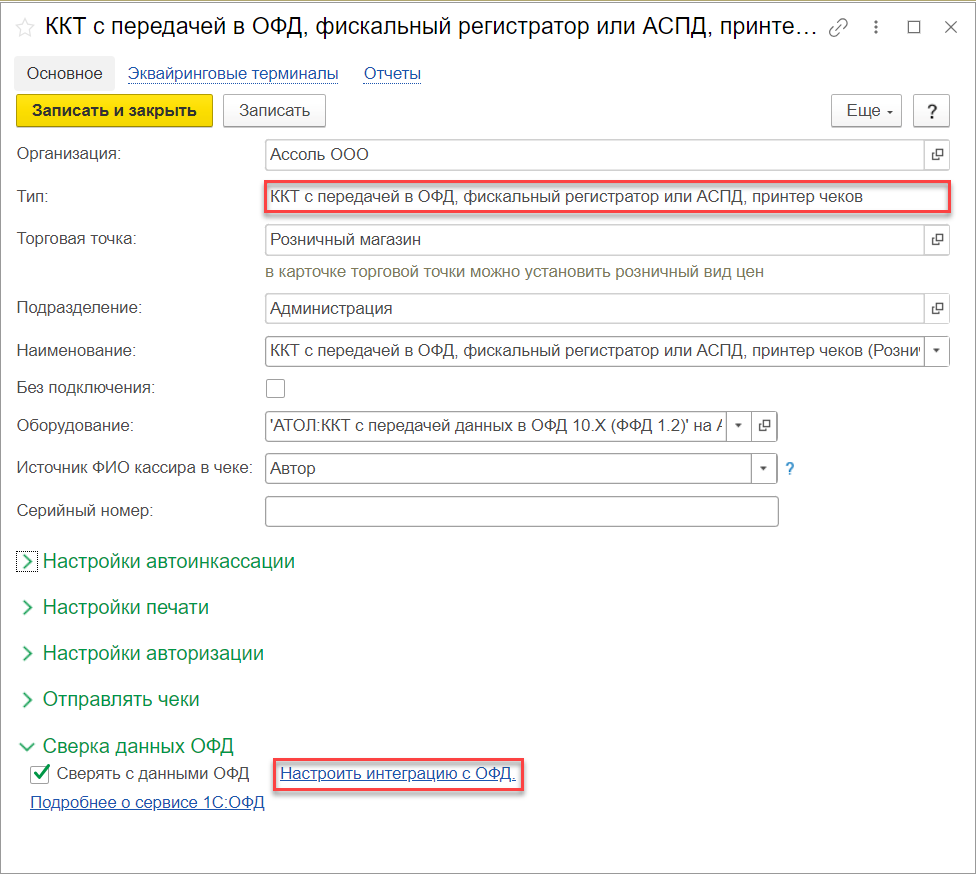Add this form to favorites star
976x874 pixels.
pos(26,28)
